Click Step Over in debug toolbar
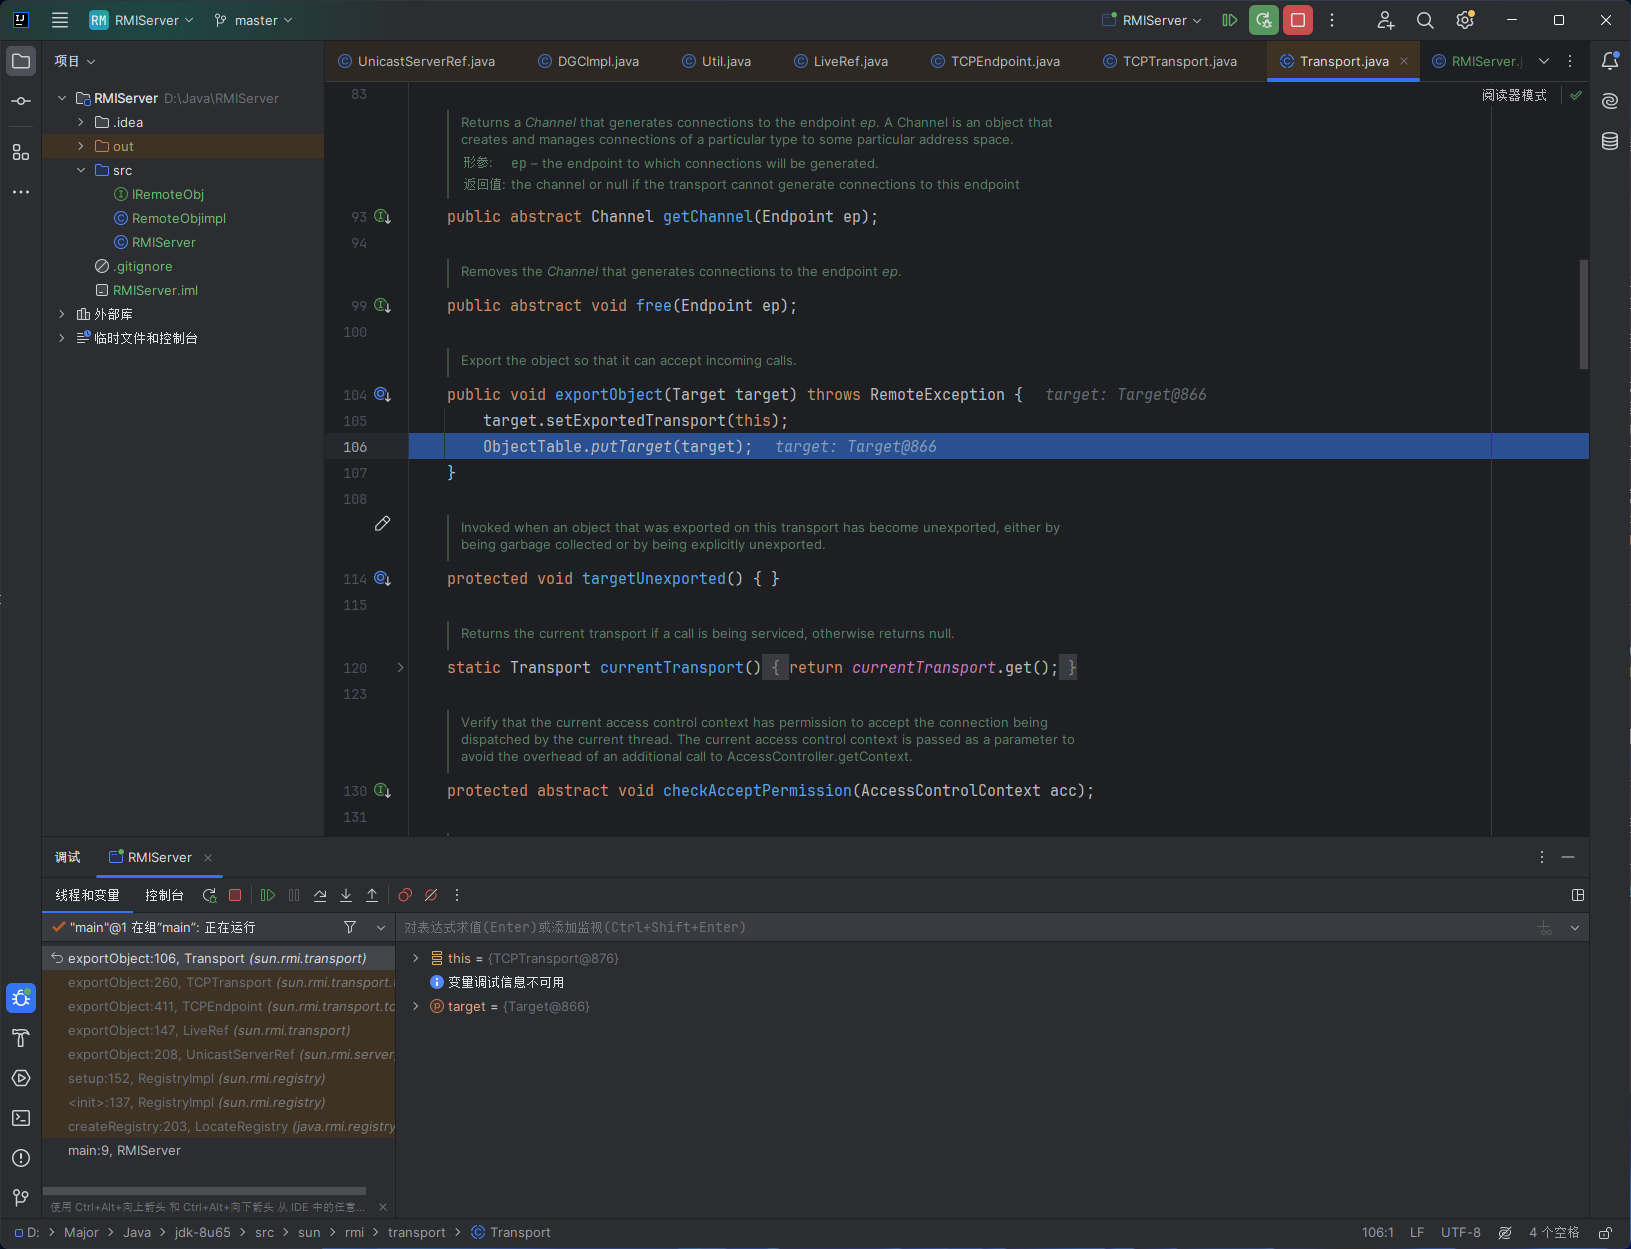 coord(320,896)
